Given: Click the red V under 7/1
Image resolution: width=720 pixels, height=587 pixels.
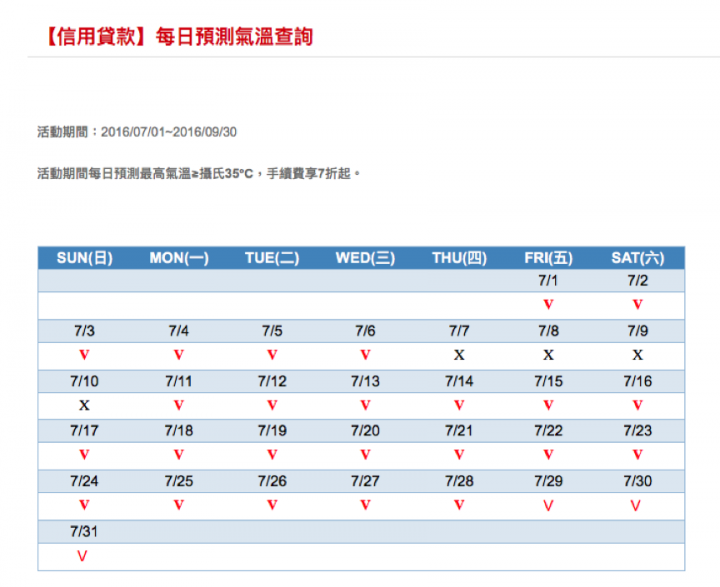Looking at the screenshot, I should tap(548, 305).
